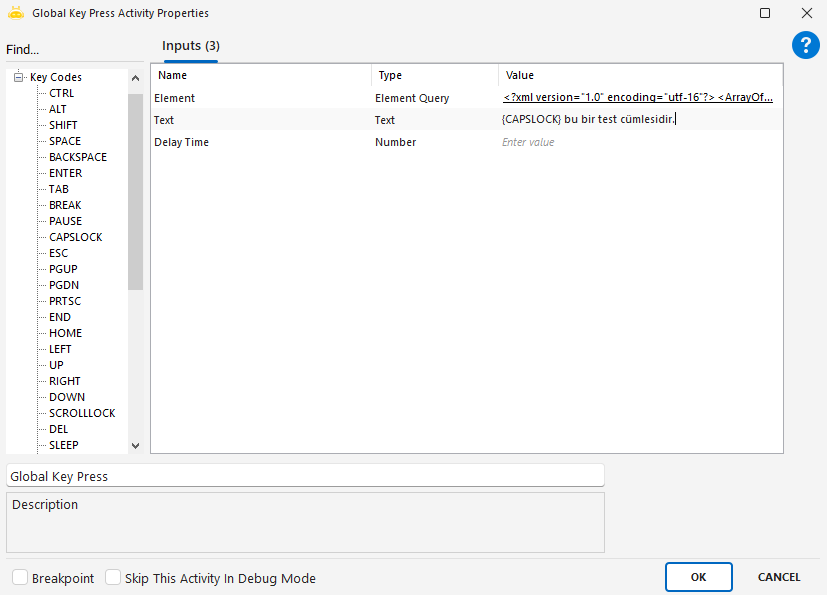Maximize the properties dialog window
The width and height of the screenshot is (827, 595).
click(765, 13)
